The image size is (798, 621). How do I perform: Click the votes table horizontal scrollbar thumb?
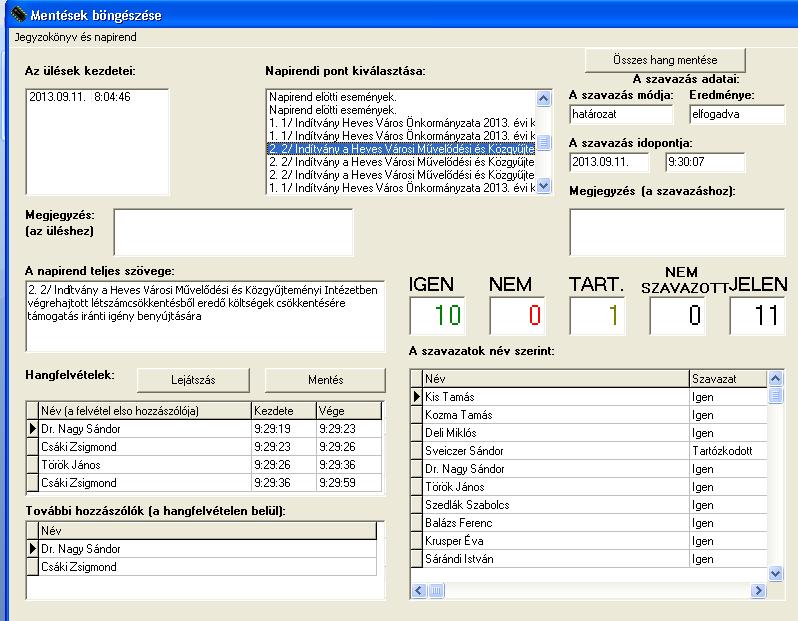click(x=436, y=590)
